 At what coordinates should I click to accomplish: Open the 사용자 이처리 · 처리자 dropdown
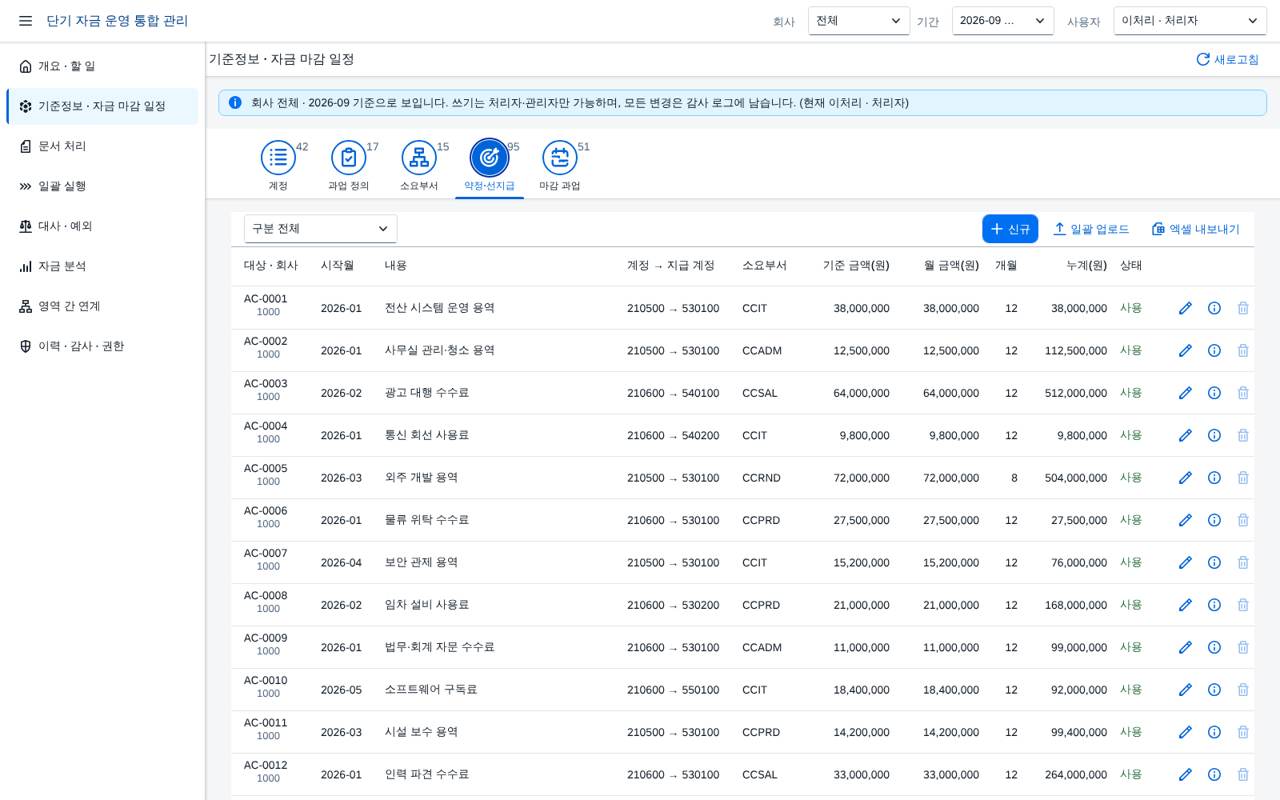[x=1190, y=21]
